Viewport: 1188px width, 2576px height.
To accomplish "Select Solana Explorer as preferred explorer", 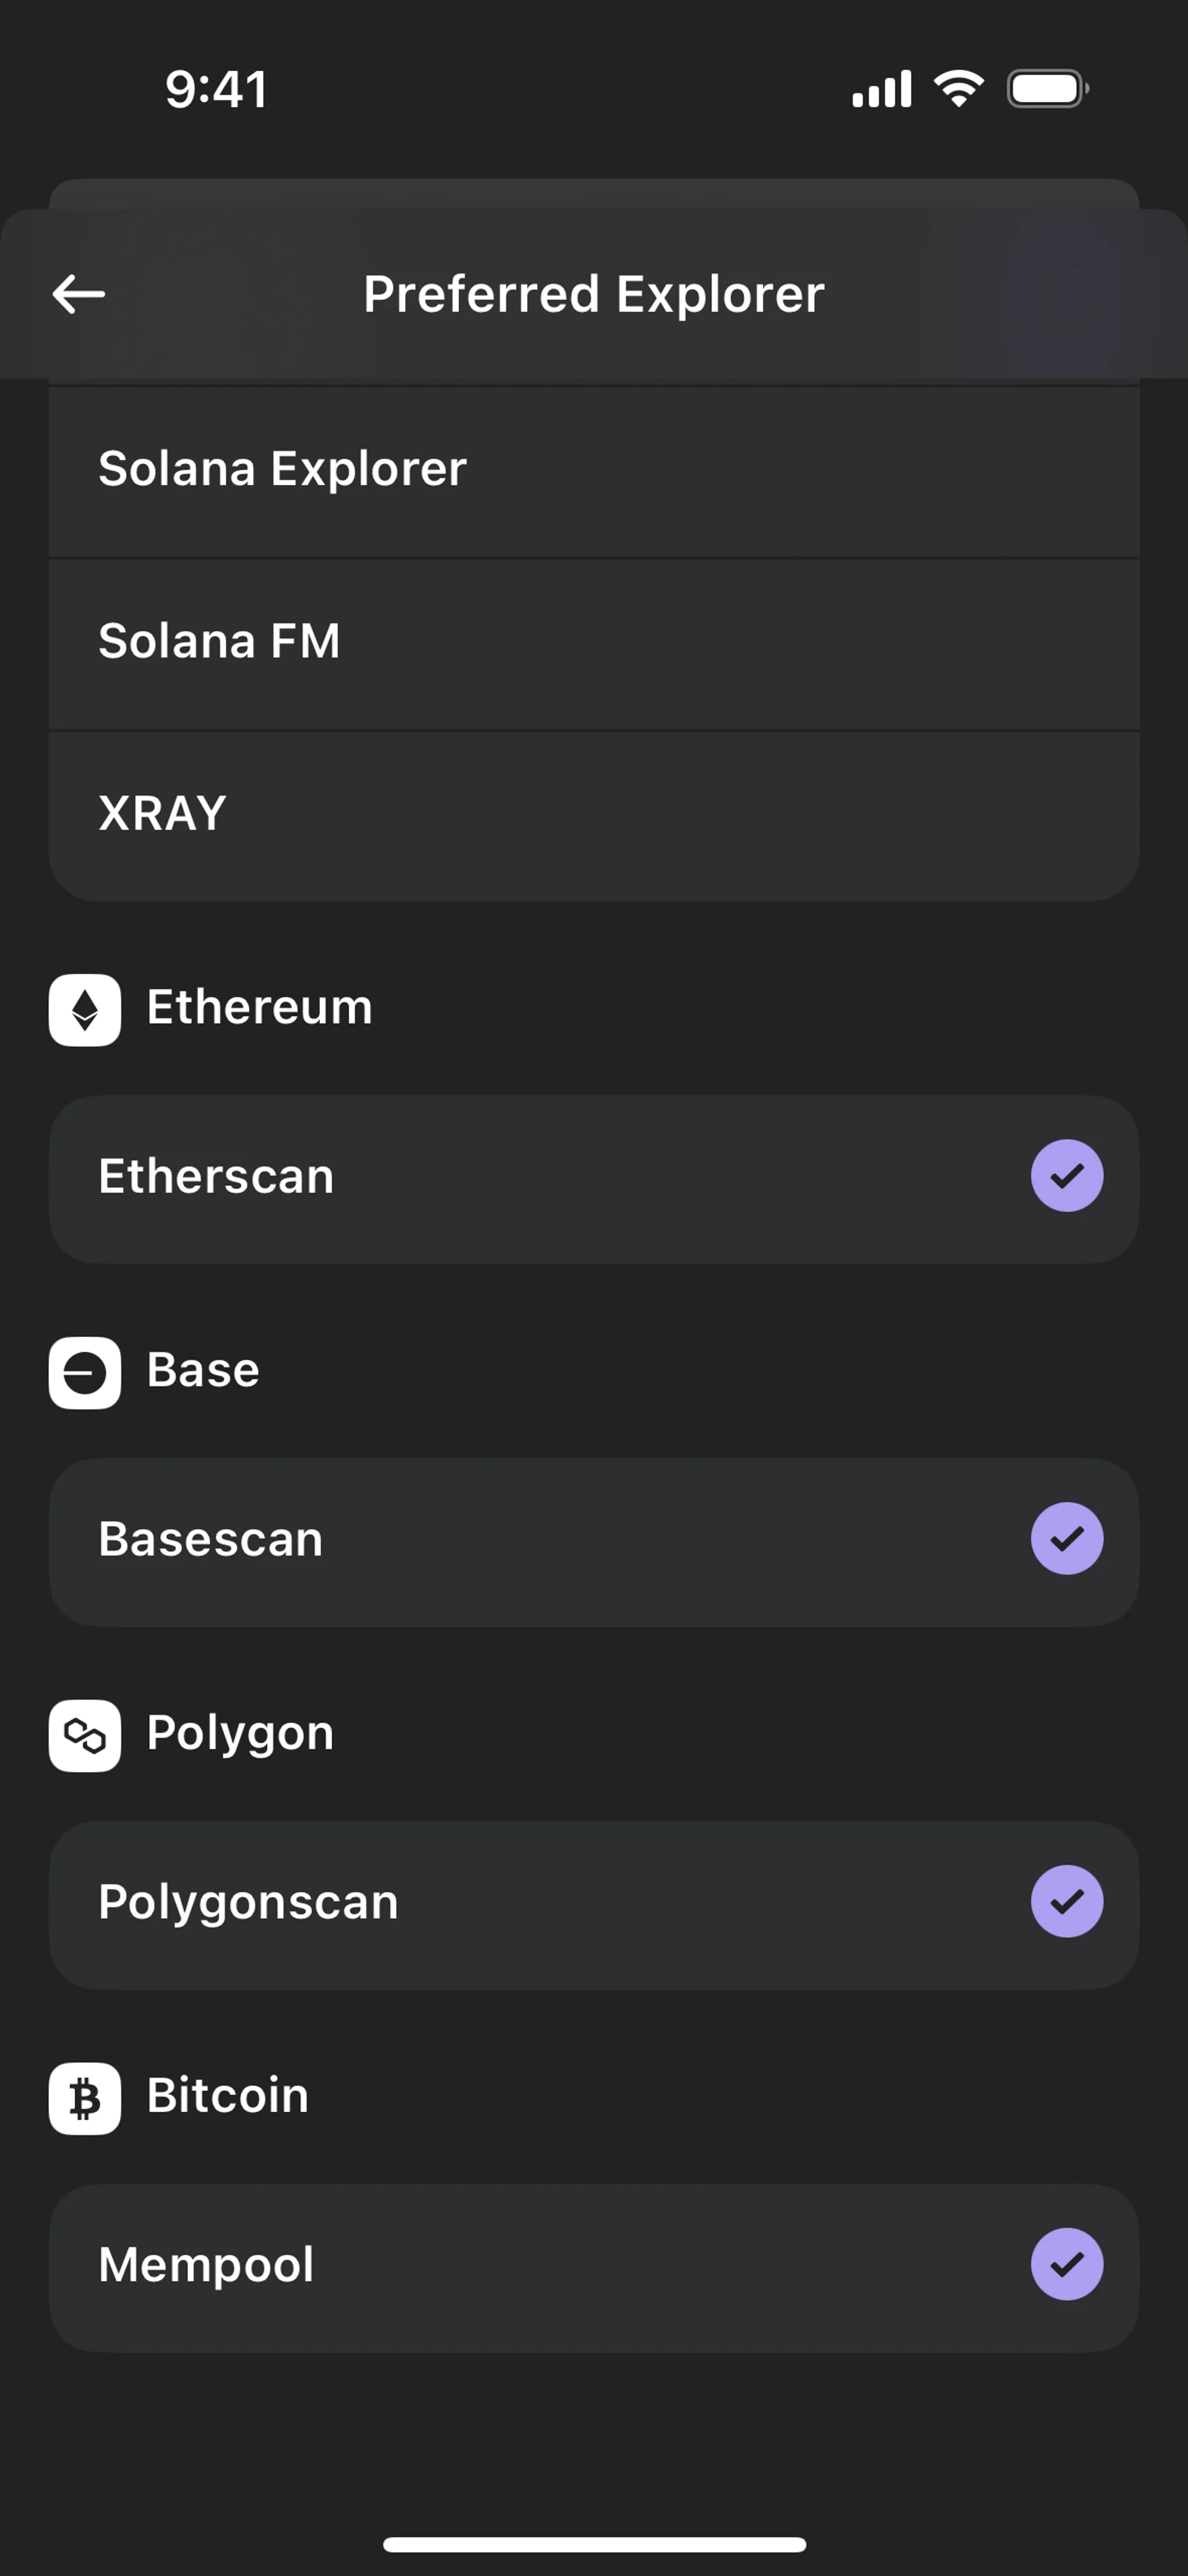I will coord(283,469).
